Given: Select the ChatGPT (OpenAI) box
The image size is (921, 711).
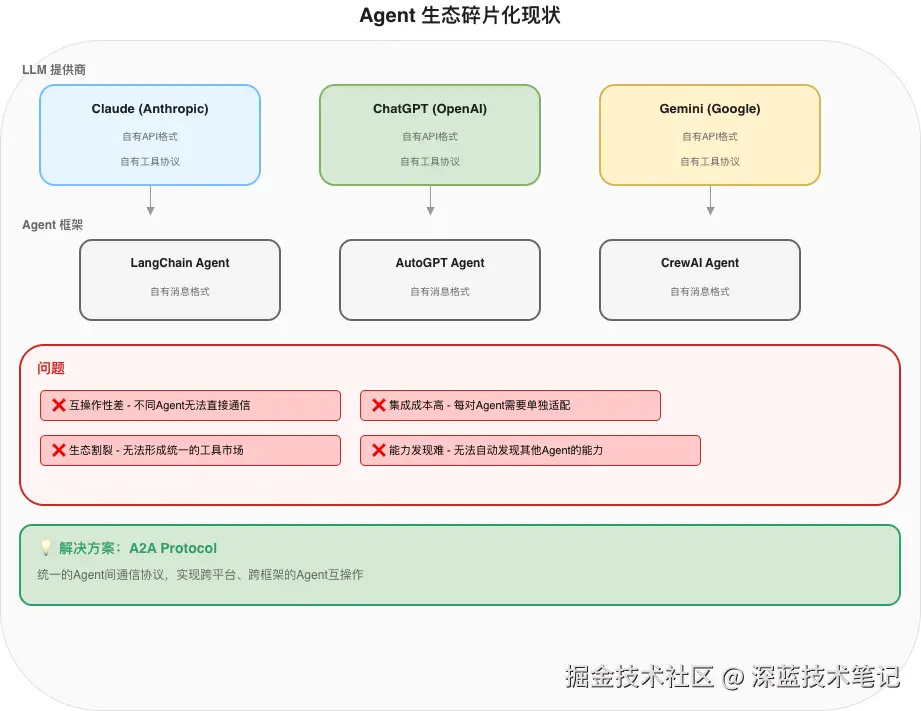Looking at the screenshot, I should pyautogui.click(x=430, y=135).
